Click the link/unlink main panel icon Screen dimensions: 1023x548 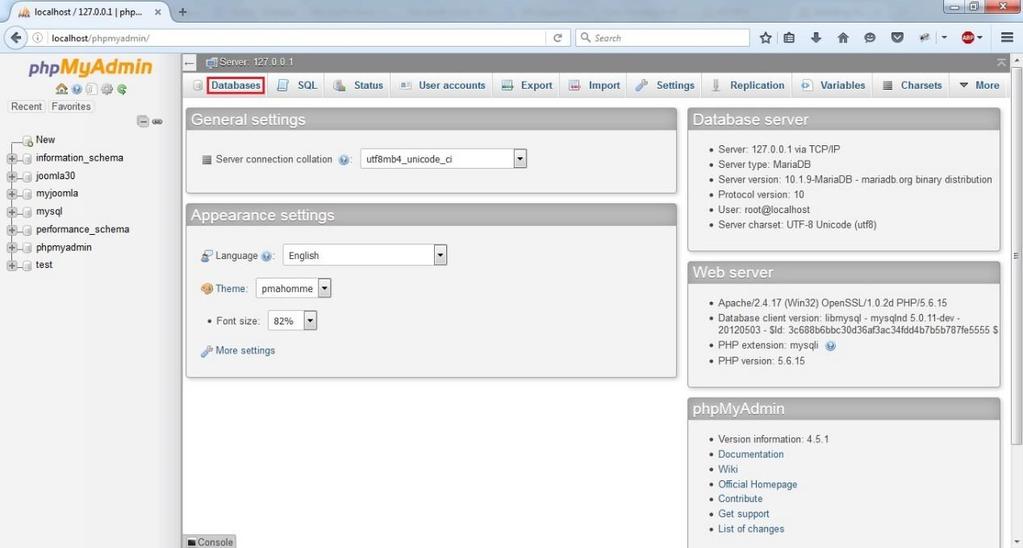(157, 121)
